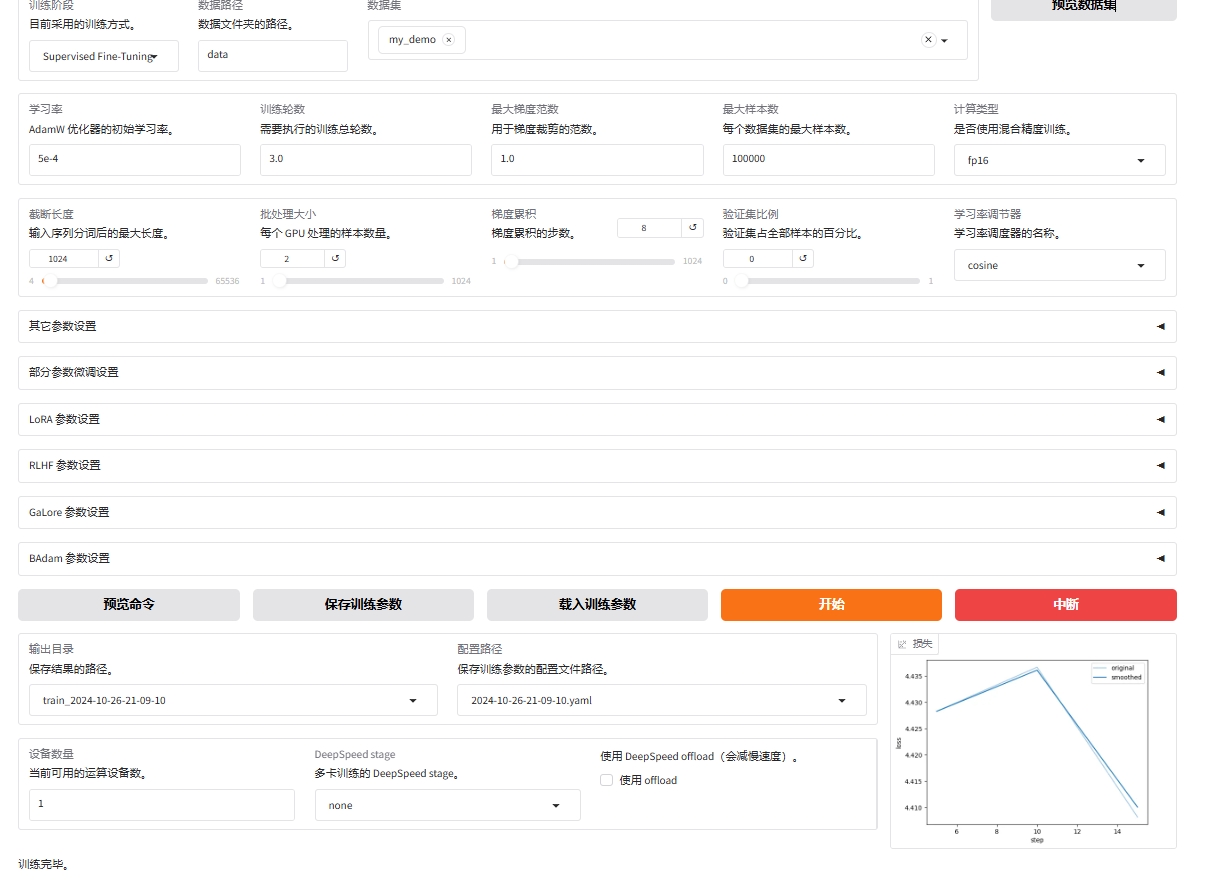Open the 输出目录 train path dropdown

233,701
